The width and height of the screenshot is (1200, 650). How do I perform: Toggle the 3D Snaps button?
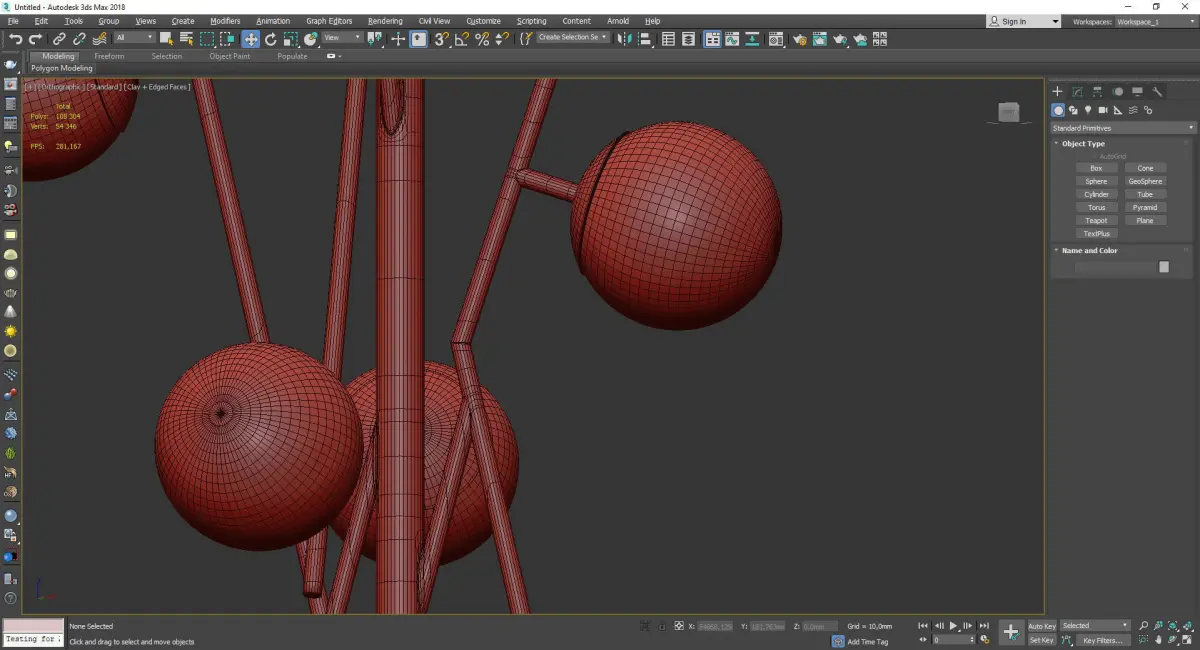pyautogui.click(x=441, y=39)
